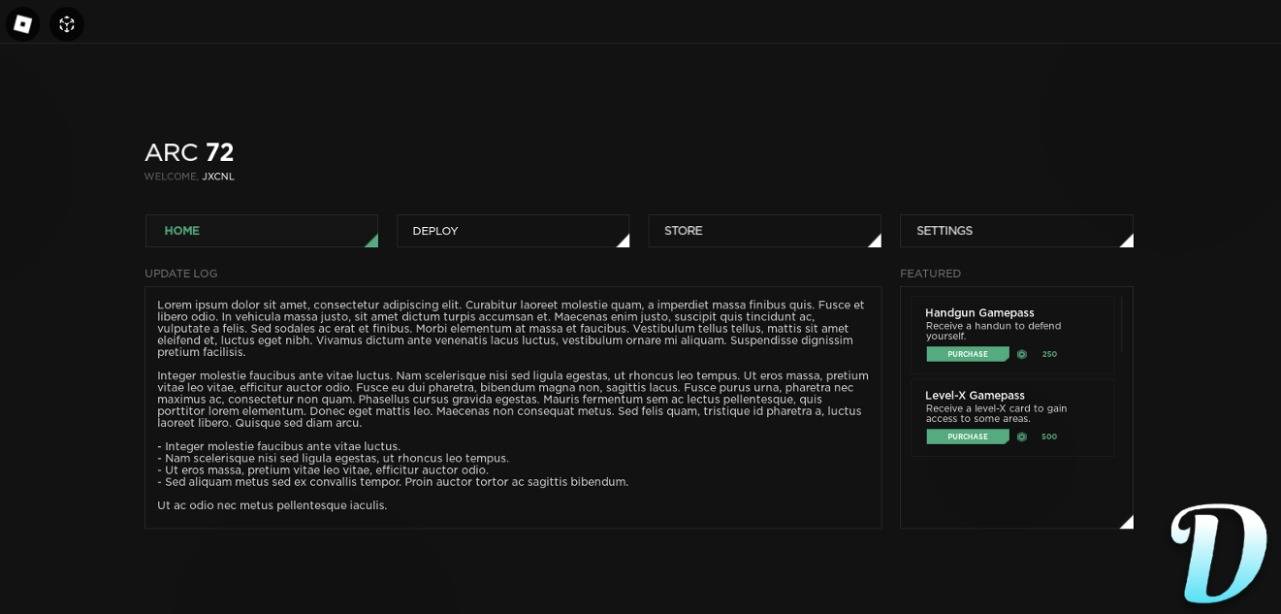
Task: Go to the Store tab
Action: pyautogui.click(x=764, y=231)
